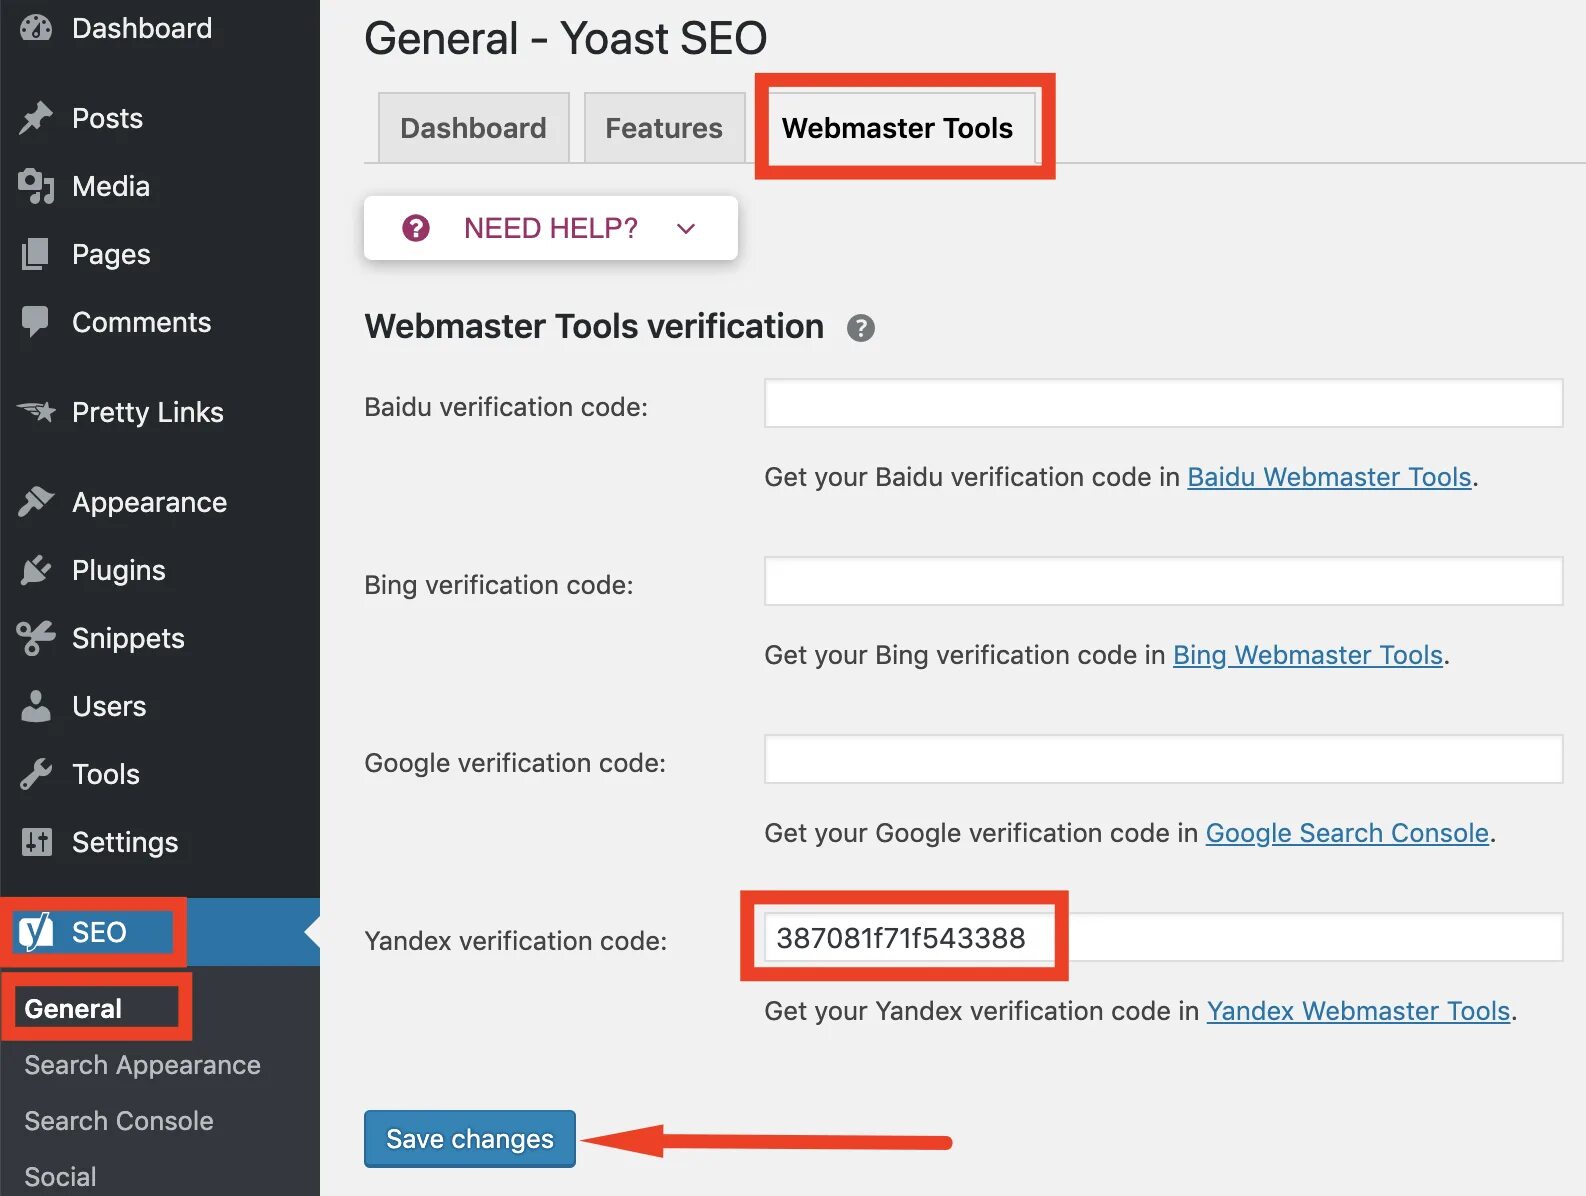Screen dimensions: 1586x1196
Task: Follow the Bing Webmaster Tools link
Action: pyautogui.click(x=1307, y=655)
